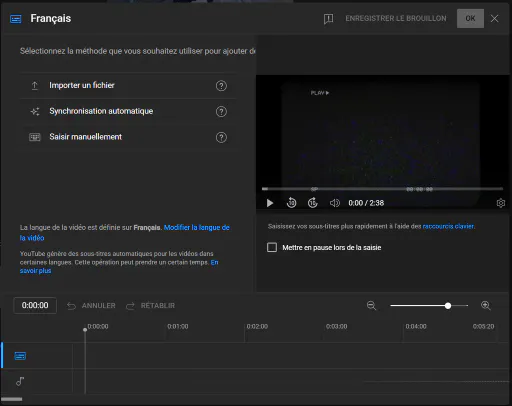Click ENREGISTRER LE BROUILLON button

click(396, 18)
